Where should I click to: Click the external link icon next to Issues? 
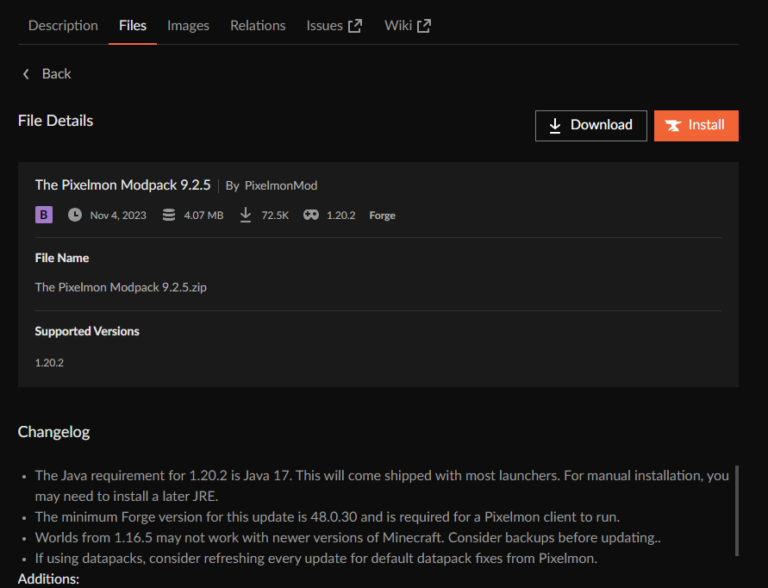click(x=355, y=26)
